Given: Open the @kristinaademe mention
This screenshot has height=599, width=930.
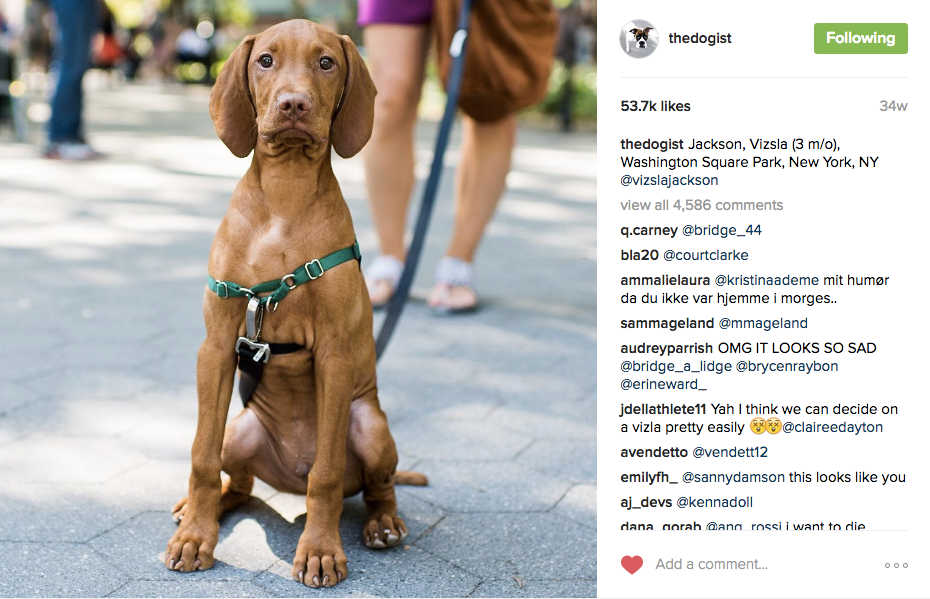Looking at the screenshot, I should (767, 280).
